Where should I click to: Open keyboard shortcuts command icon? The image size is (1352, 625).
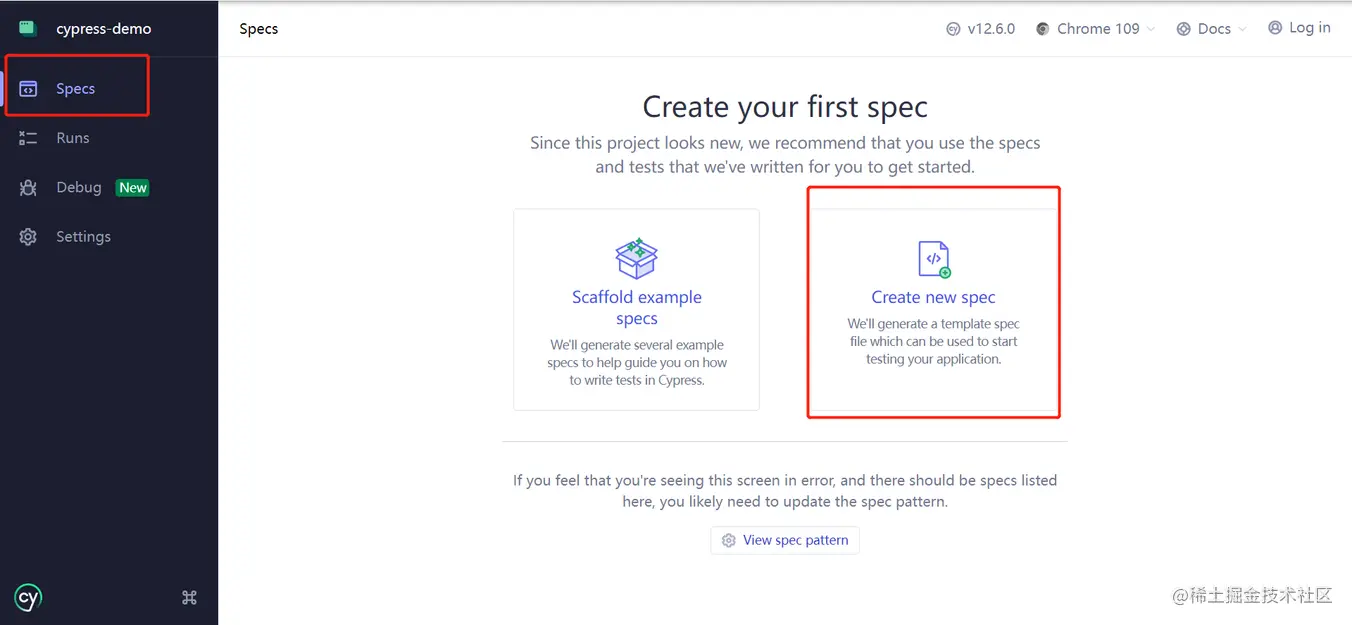pyautogui.click(x=189, y=598)
